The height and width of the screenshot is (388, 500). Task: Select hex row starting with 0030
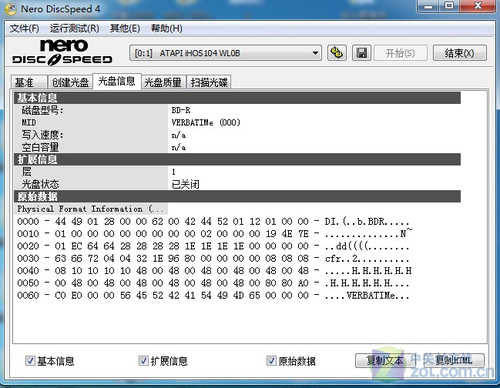pyautogui.click(x=213, y=258)
